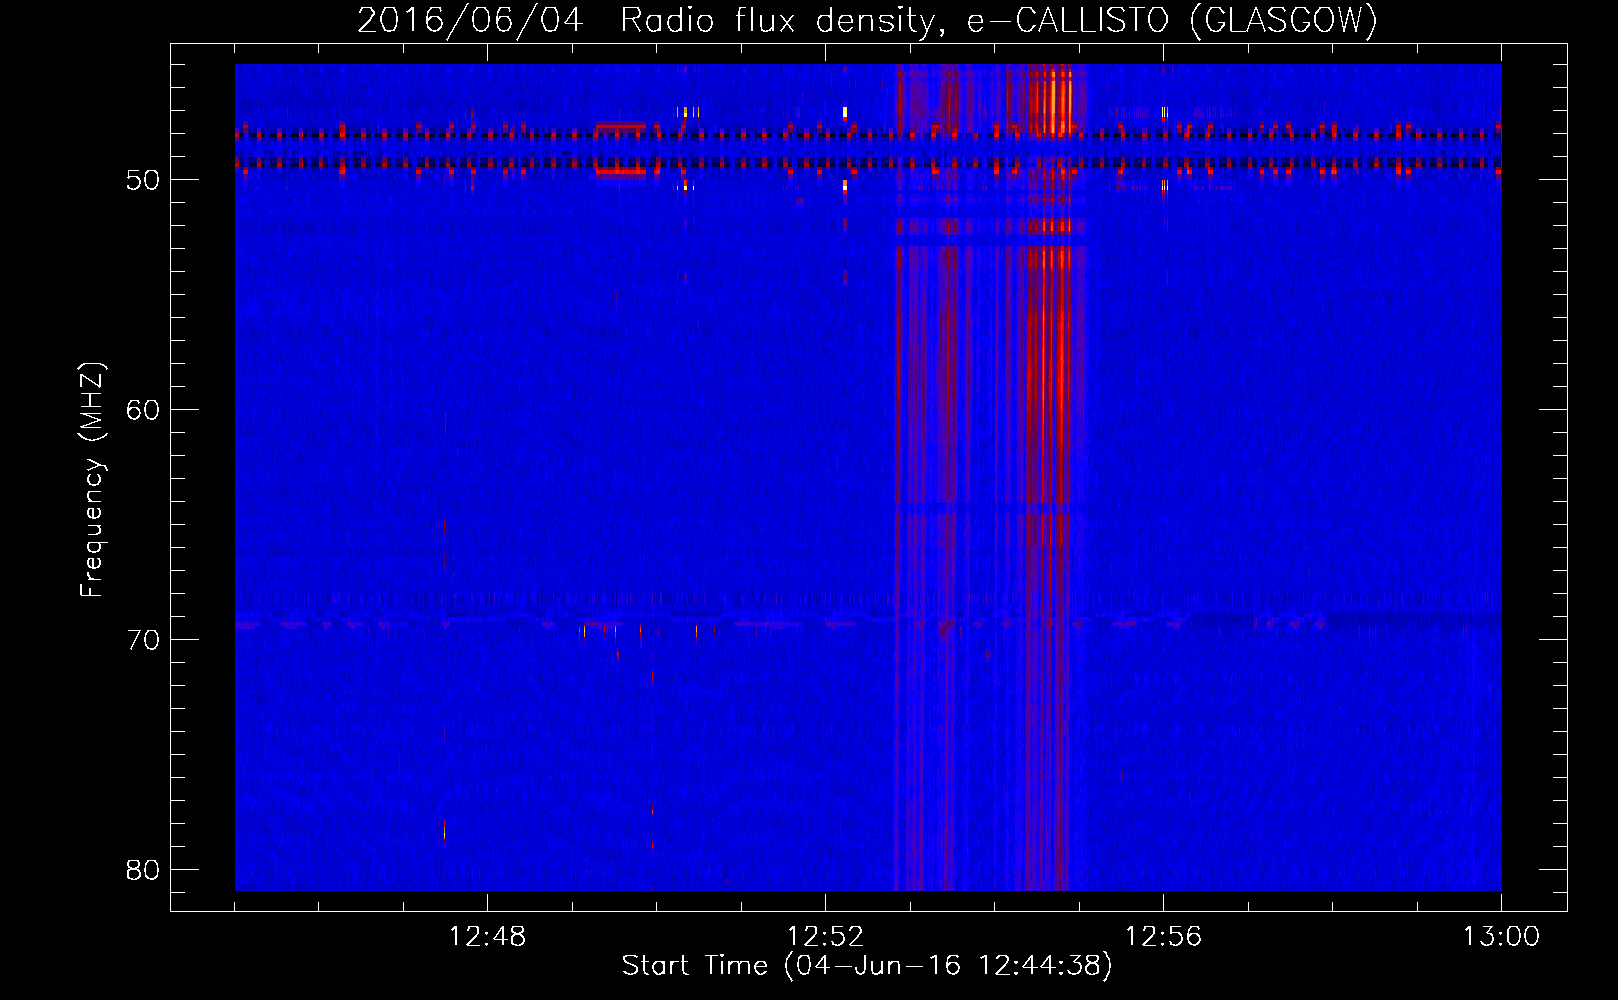Click the plot title "2016/06/04 Radio flux density, e-CALLISTO (GLASGOW)"

pos(867,20)
